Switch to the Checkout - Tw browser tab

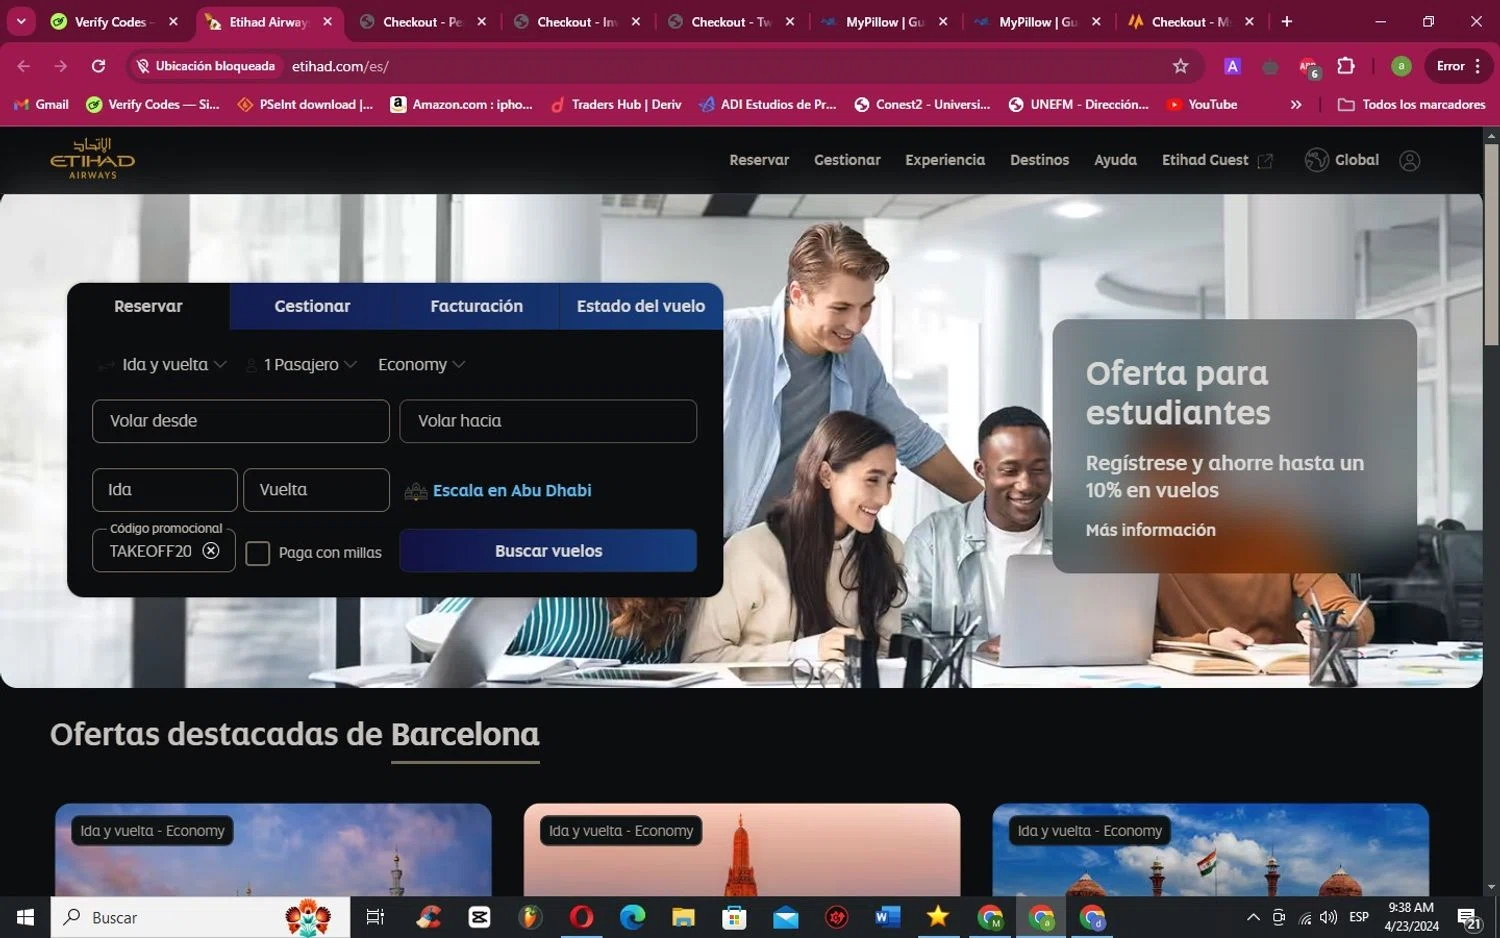coord(730,21)
